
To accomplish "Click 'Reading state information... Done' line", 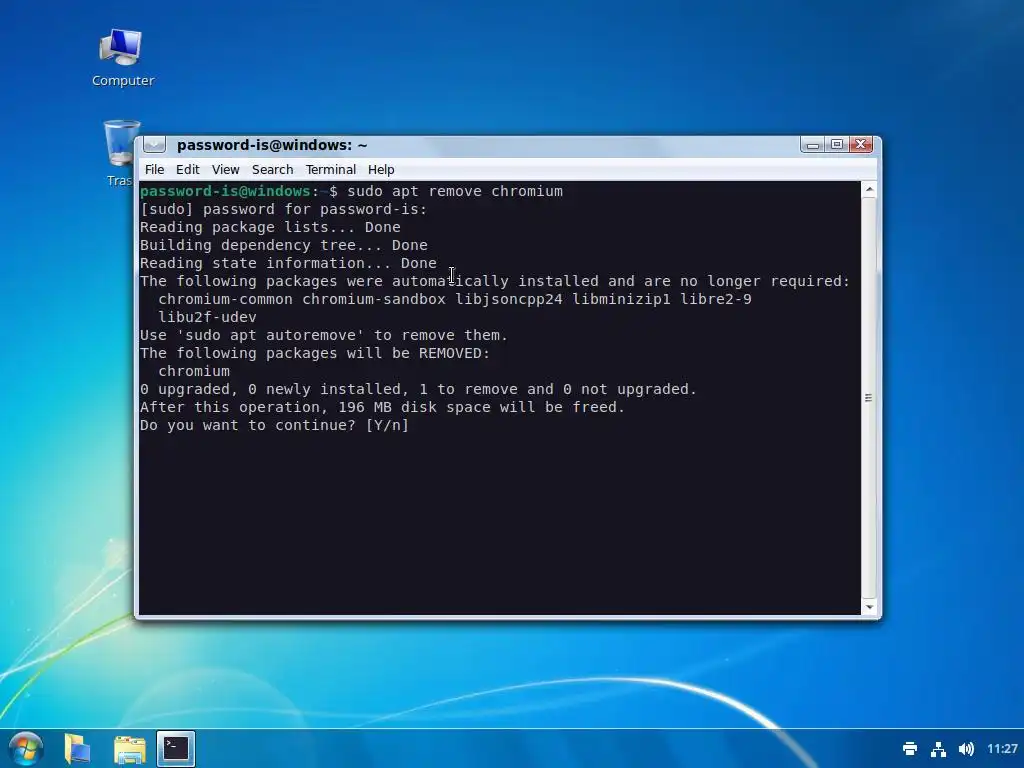I will [288, 263].
